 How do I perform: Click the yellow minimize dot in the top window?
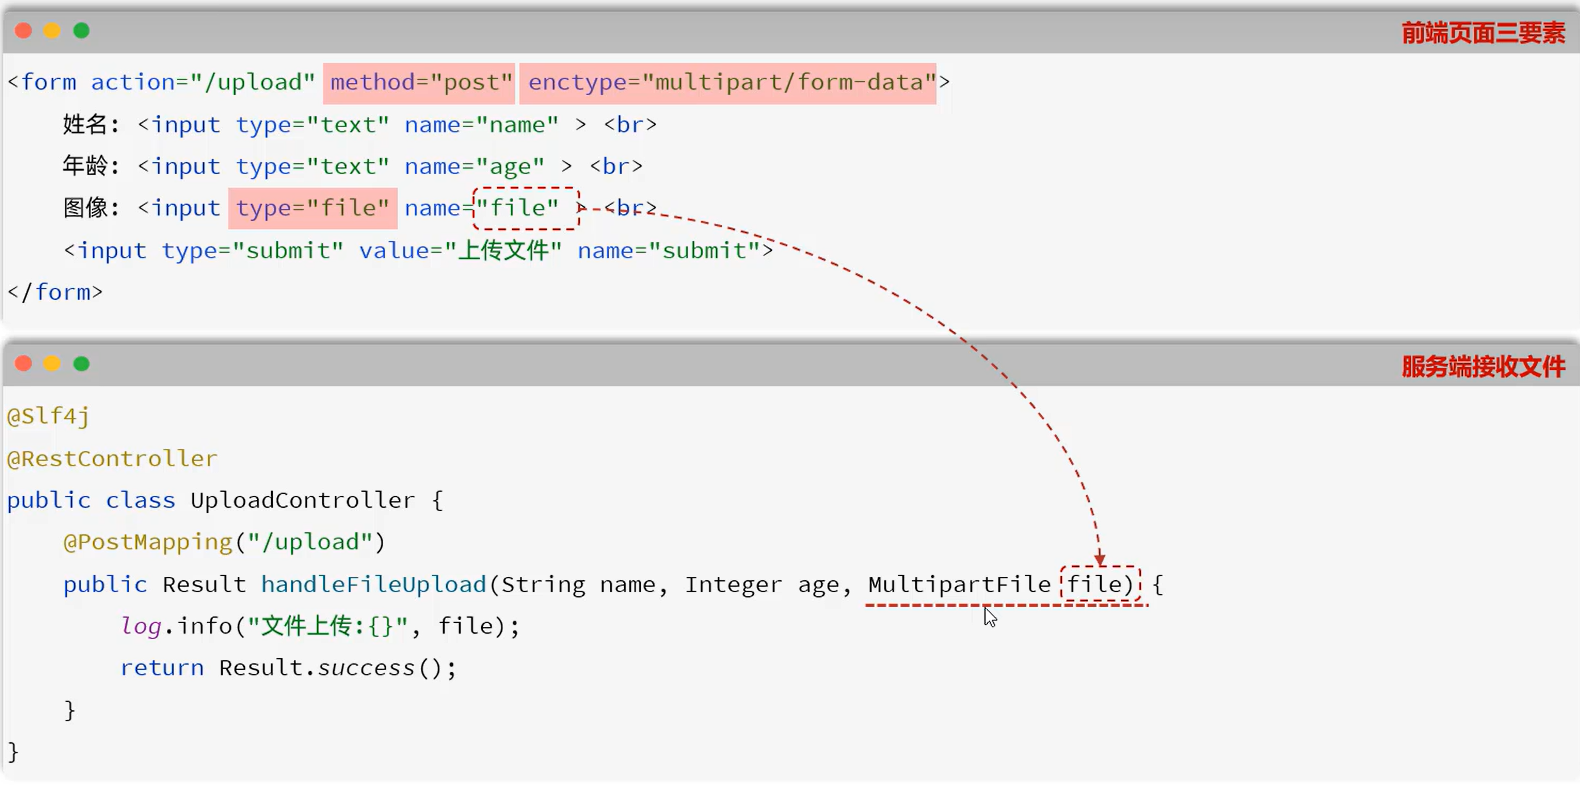pyautogui.click(x=52, y=31)
